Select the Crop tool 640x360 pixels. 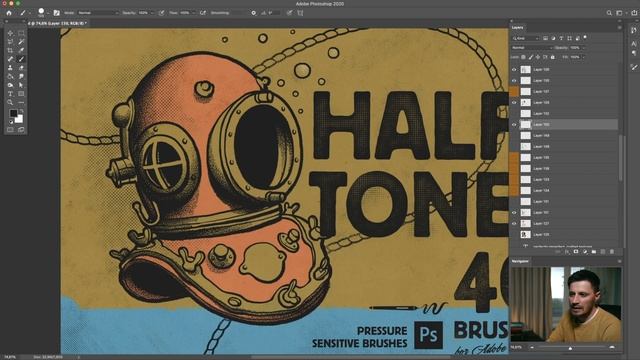[10, 51]
